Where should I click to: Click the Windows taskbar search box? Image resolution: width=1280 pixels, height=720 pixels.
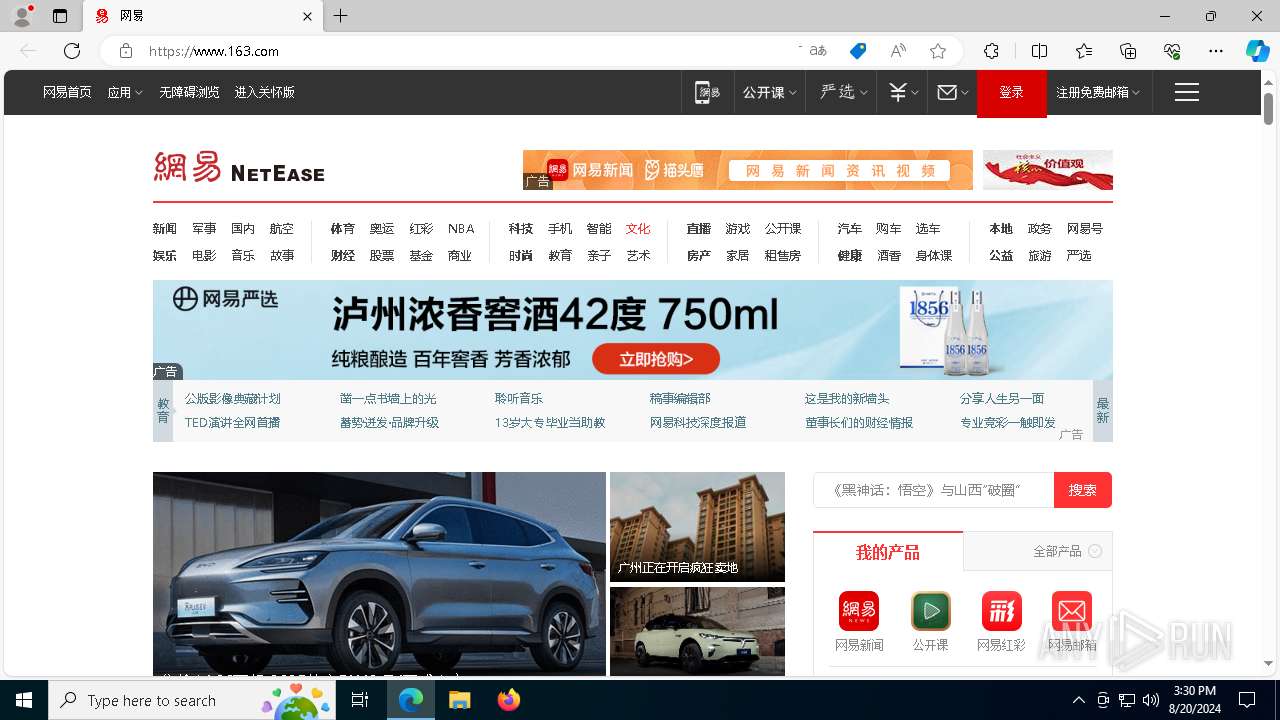pos(193,700)
